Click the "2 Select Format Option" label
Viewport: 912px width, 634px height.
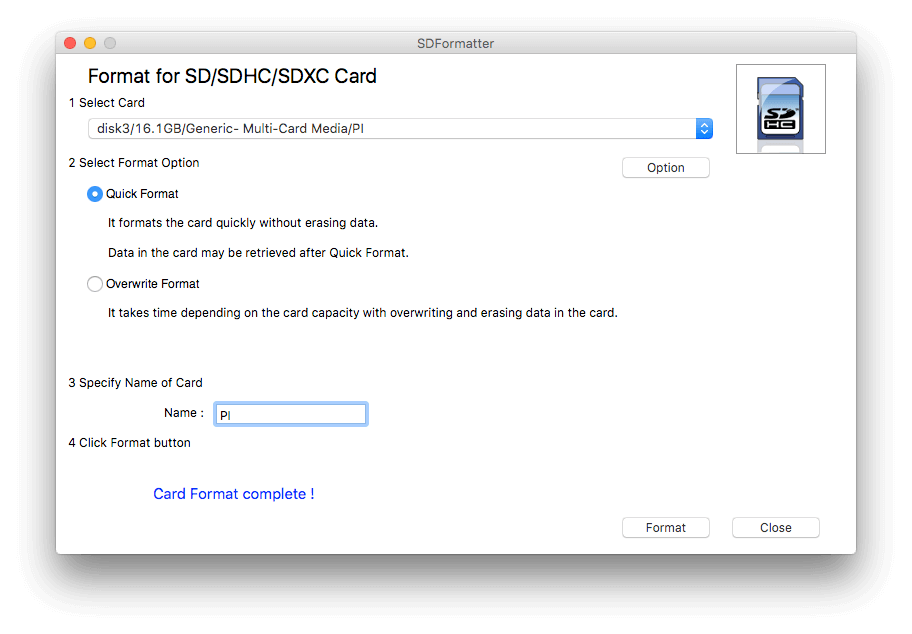click(134, 163)
